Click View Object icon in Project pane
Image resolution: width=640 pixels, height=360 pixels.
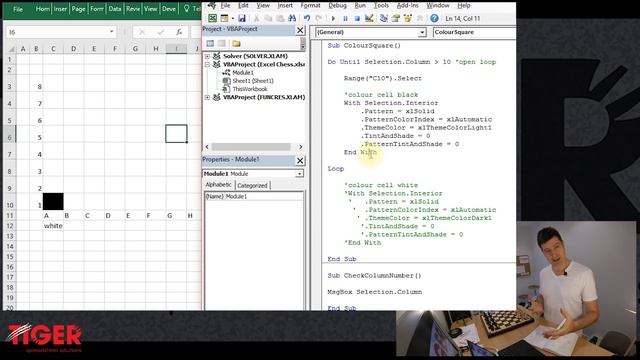tap(222, 43)
